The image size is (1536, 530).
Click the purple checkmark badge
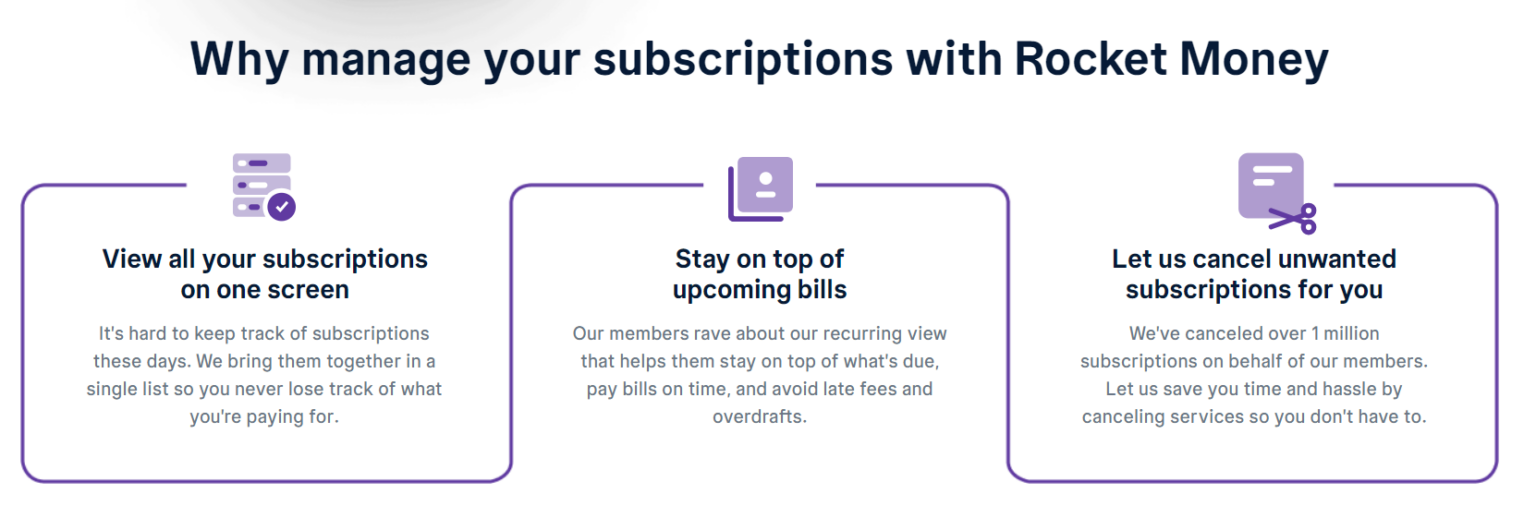point(281,206)
